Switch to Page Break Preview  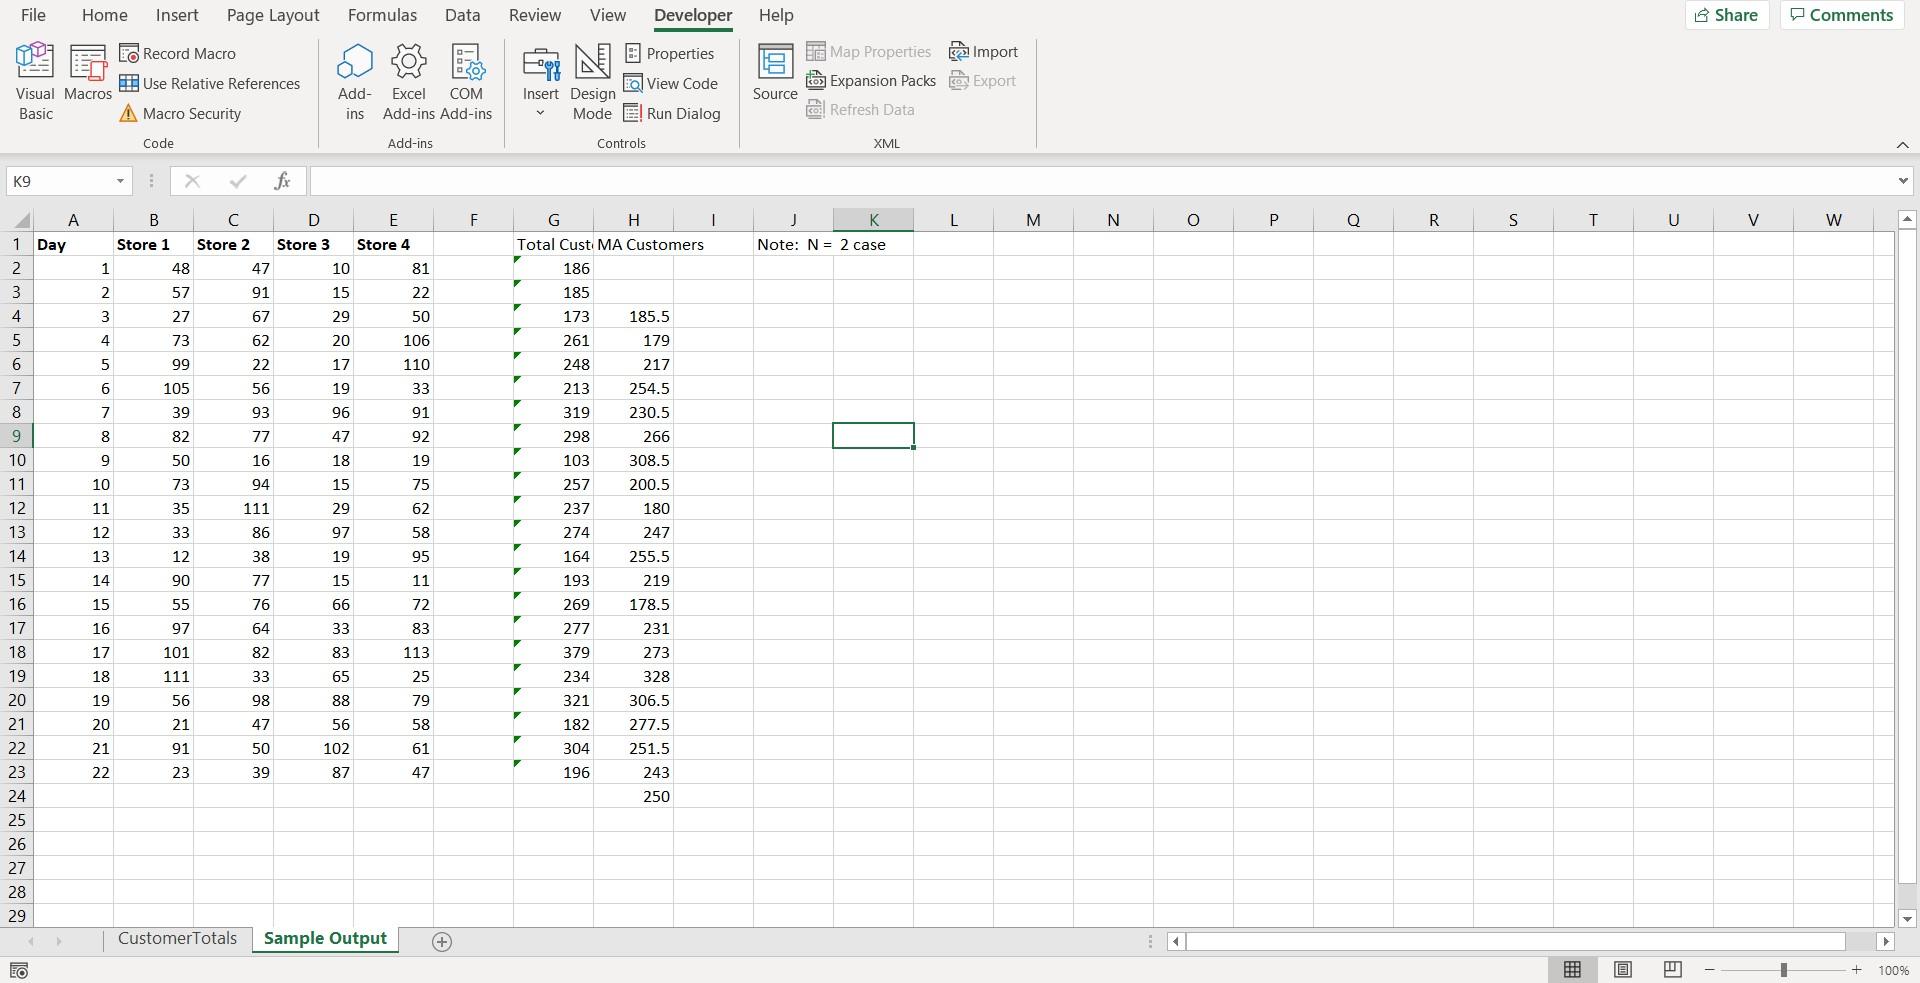[1672, 970]
